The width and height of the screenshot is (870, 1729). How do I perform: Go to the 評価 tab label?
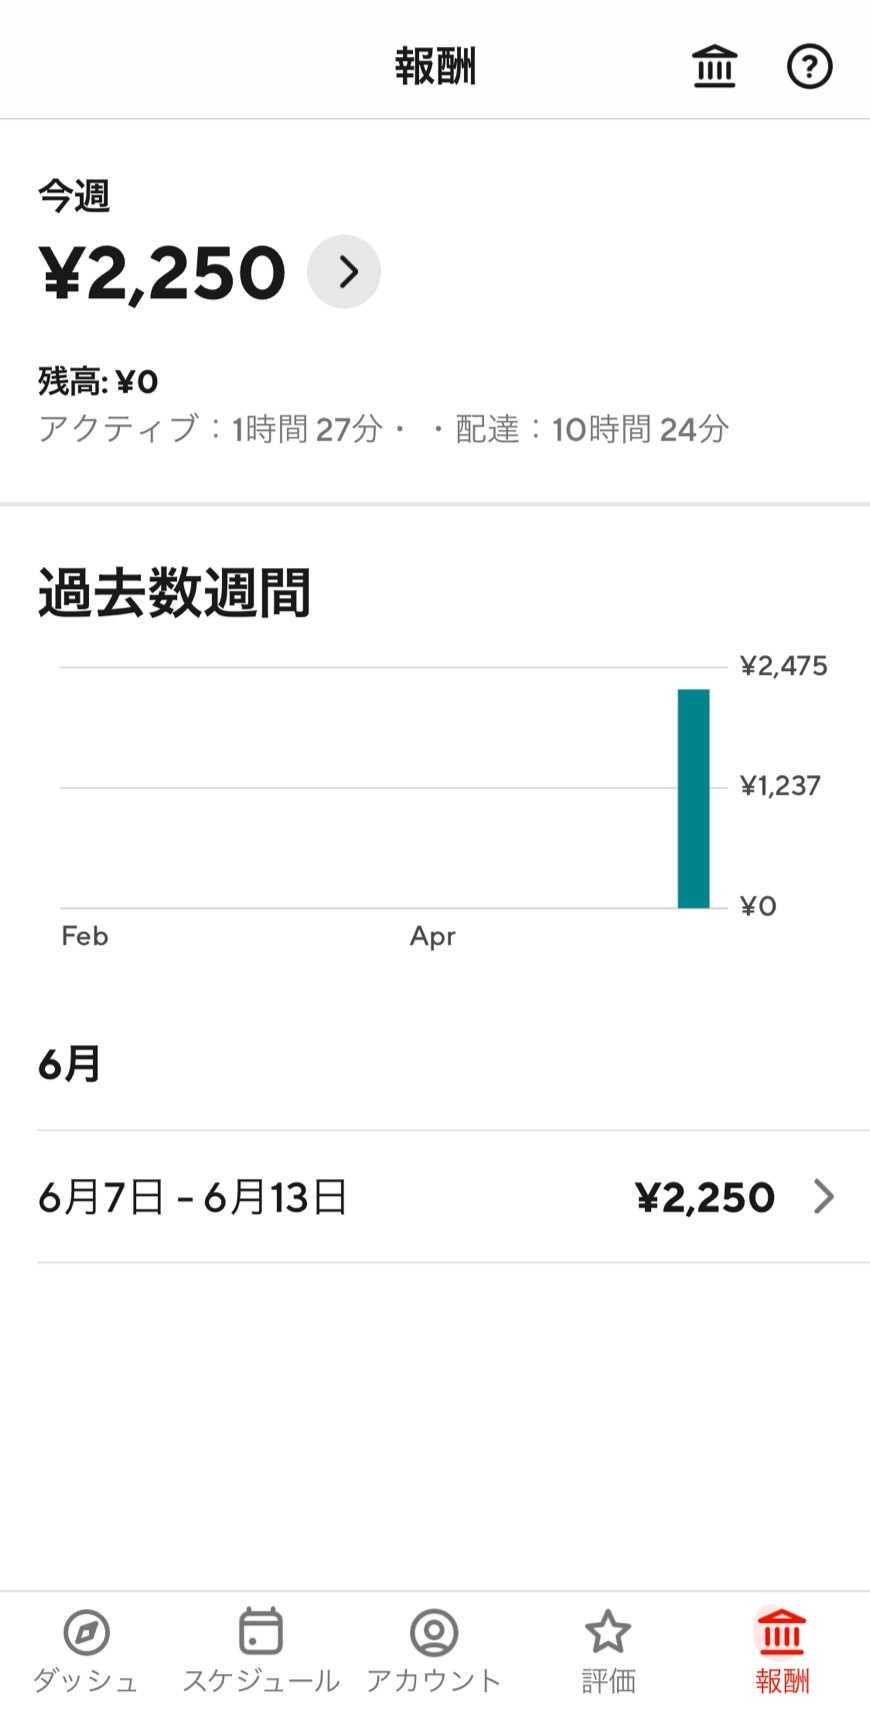point(608,1681)
